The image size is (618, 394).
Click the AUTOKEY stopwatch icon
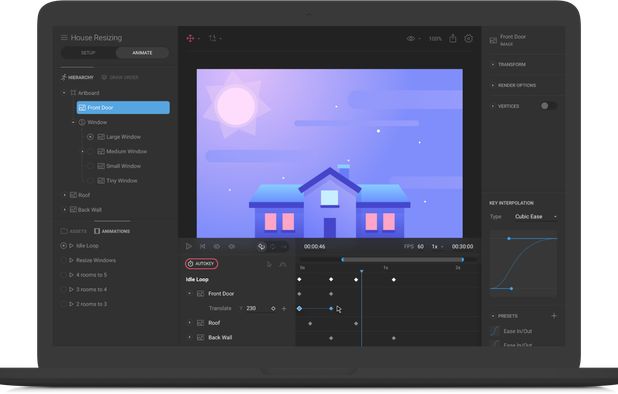point(190,264)
